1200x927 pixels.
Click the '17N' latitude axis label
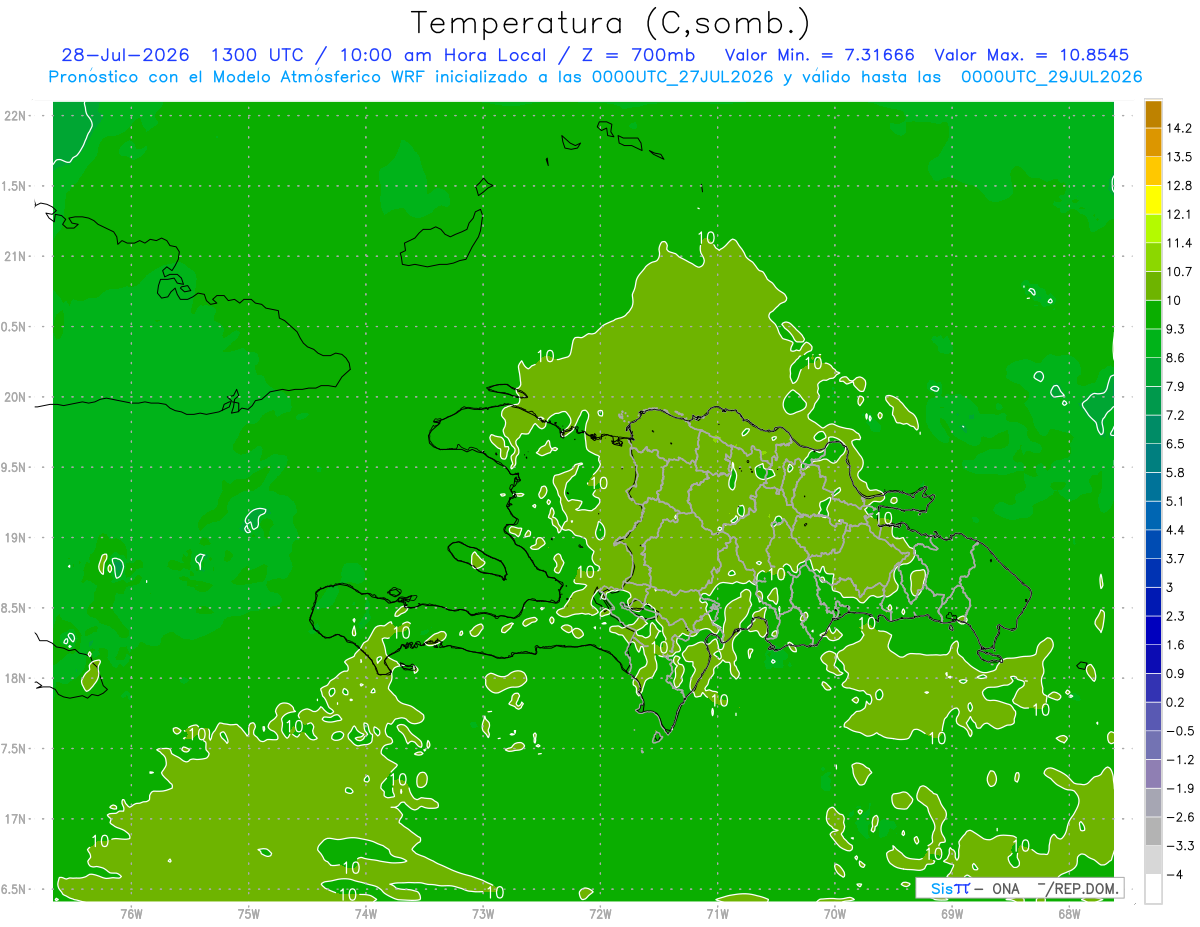click(x=15, y=820)
